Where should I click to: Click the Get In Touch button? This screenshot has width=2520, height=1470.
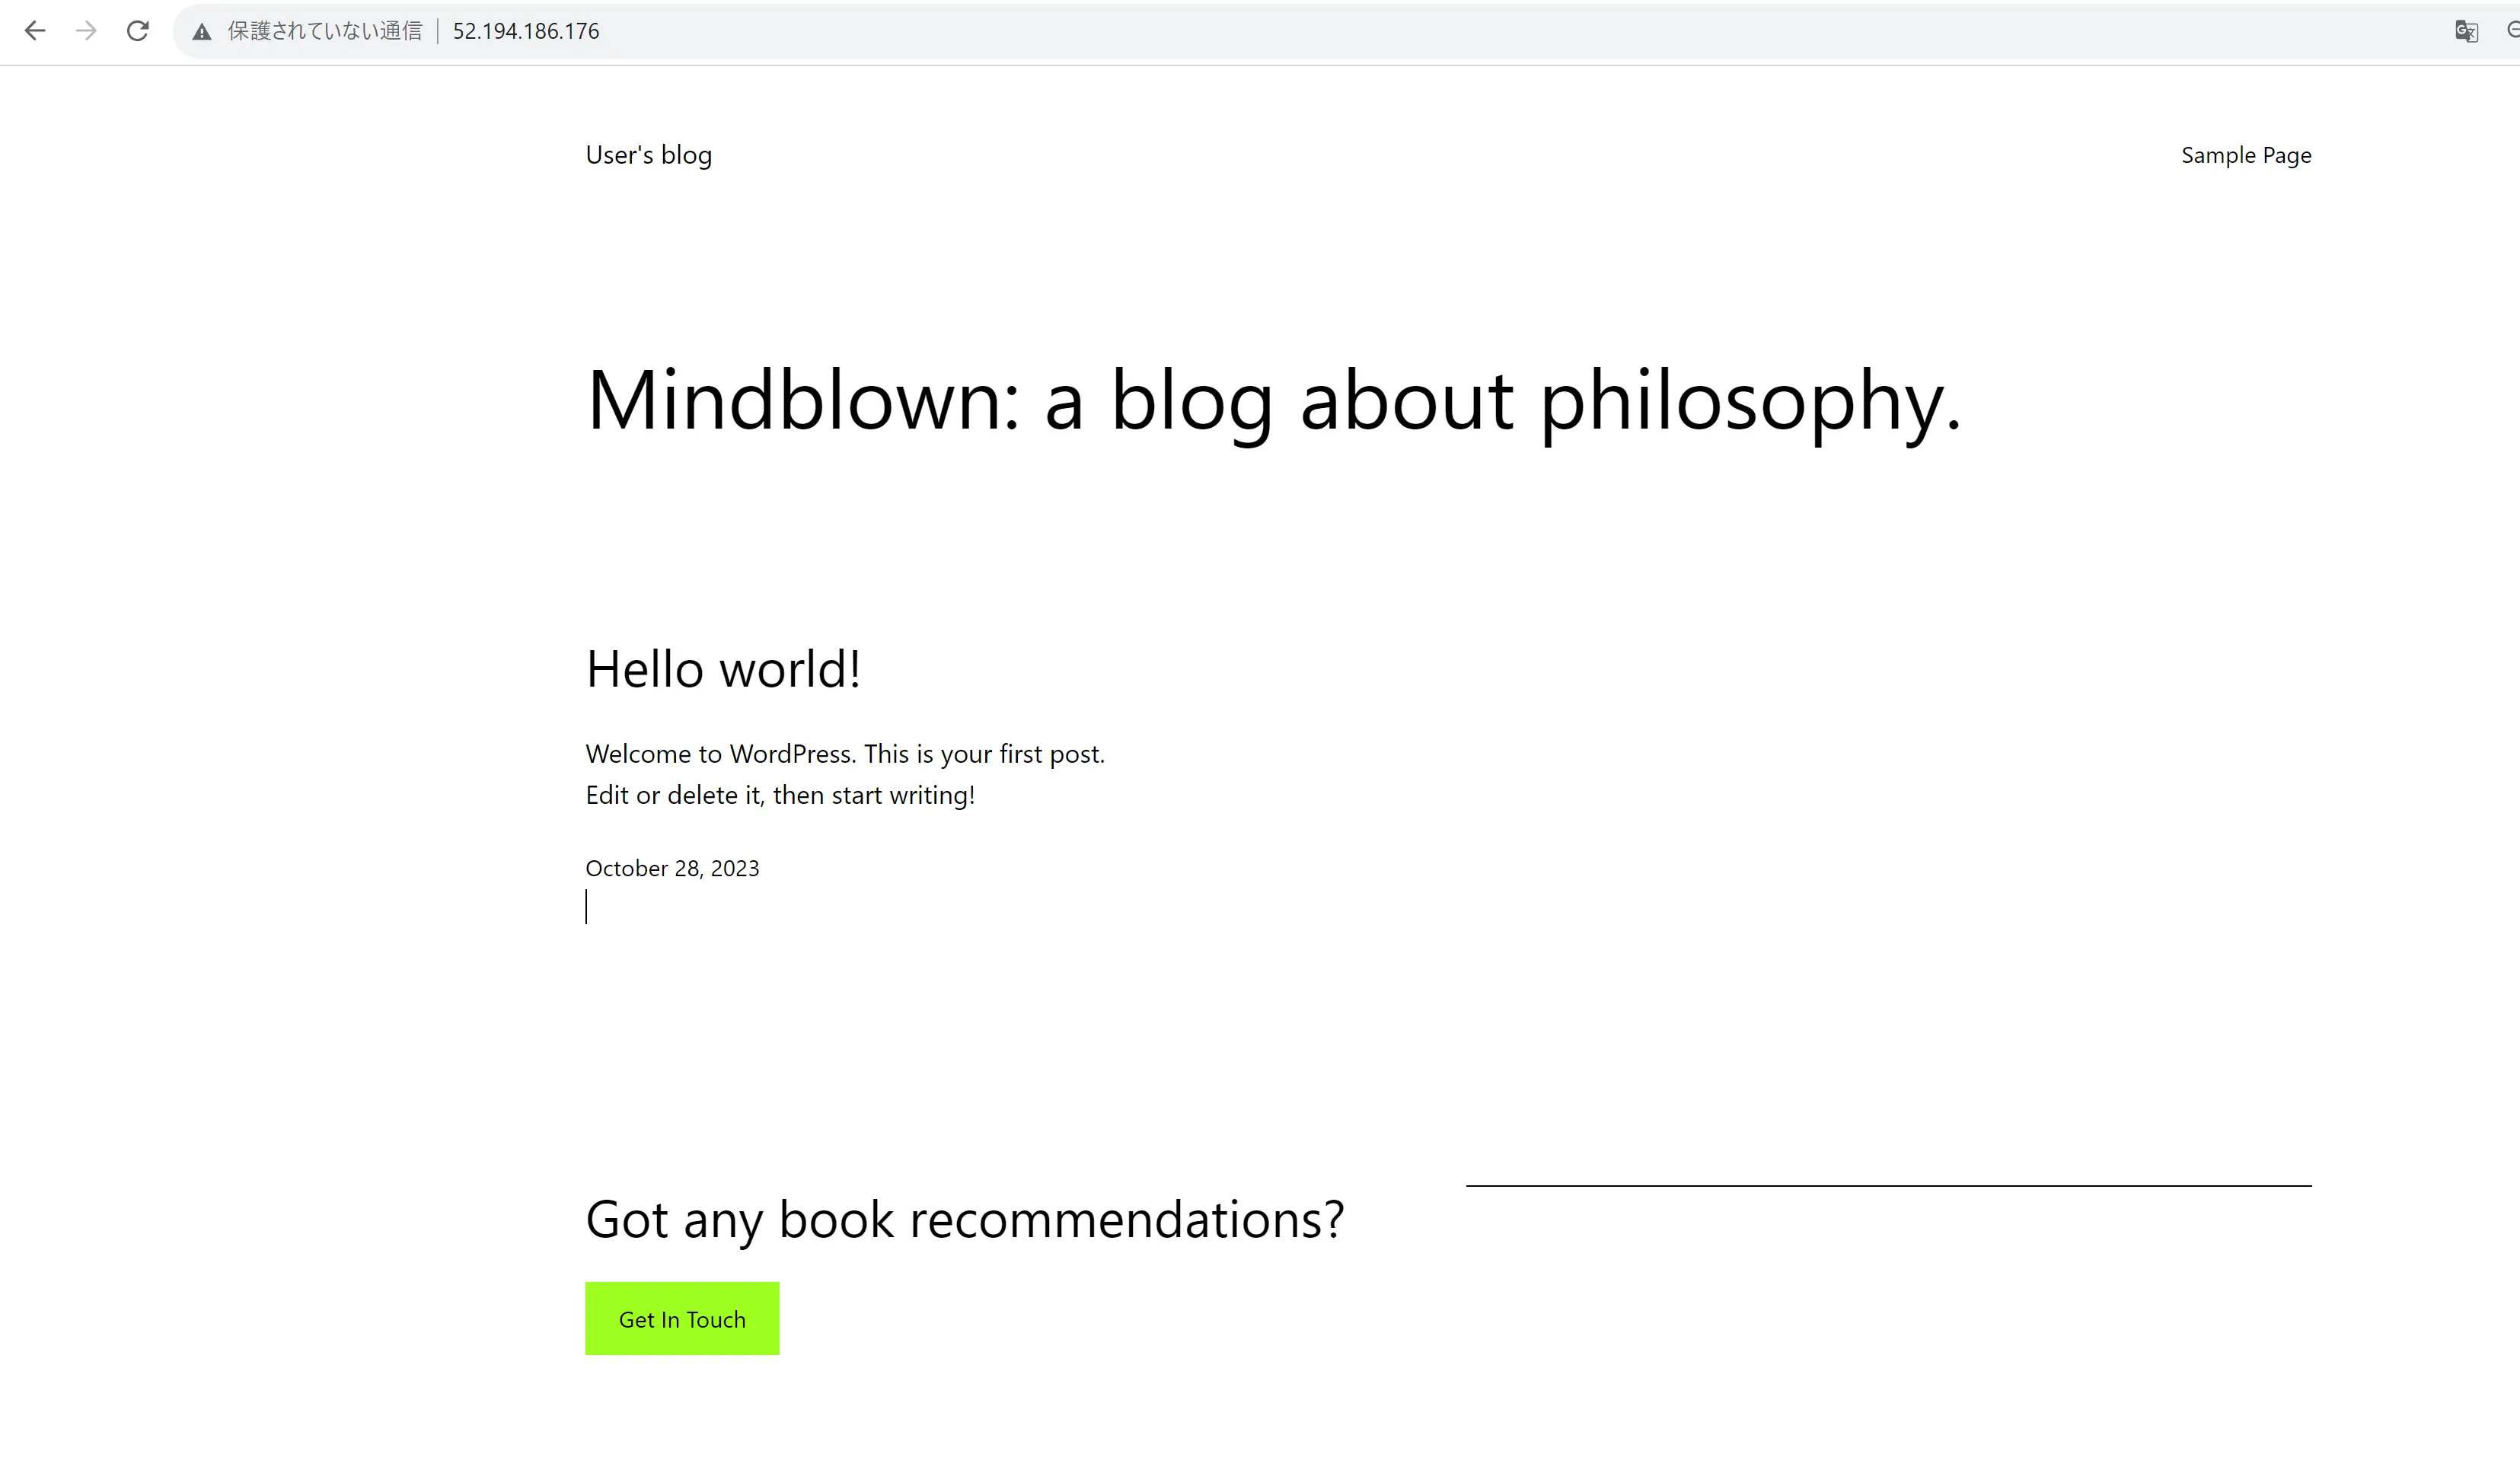coord(682,1318)
